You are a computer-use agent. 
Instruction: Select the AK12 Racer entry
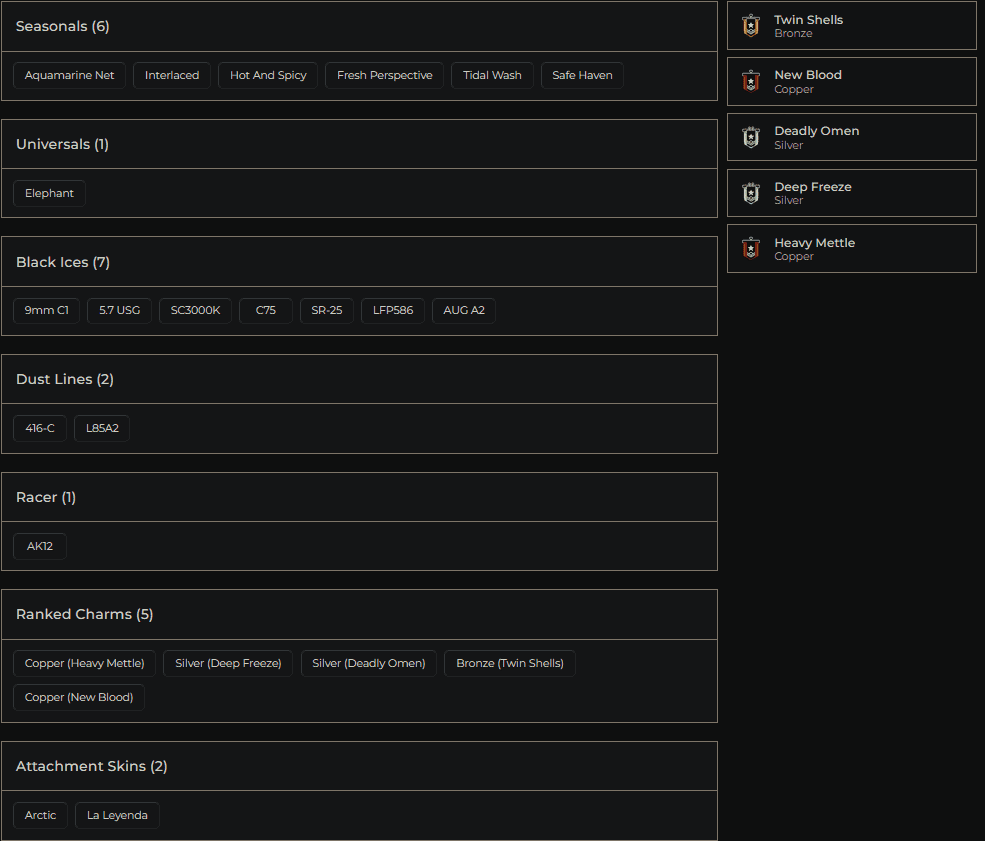click(39, 545)
